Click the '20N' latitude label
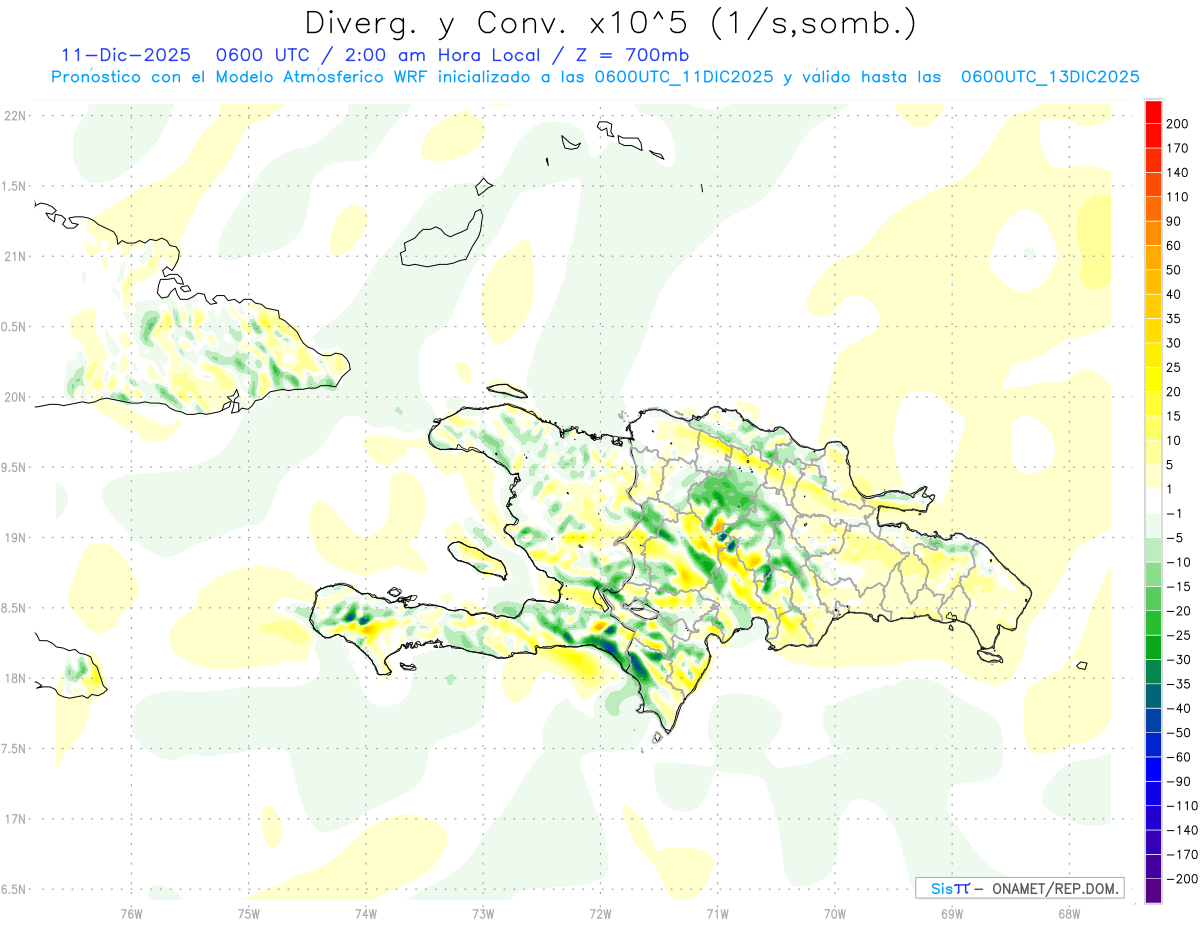1200x927 pixels. click(15, 397)
